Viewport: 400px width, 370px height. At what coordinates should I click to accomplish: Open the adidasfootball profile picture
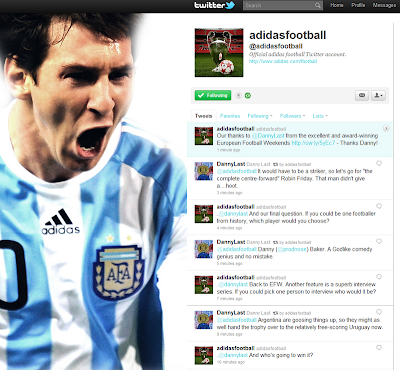pyautogui.click(x=219, y=53)
